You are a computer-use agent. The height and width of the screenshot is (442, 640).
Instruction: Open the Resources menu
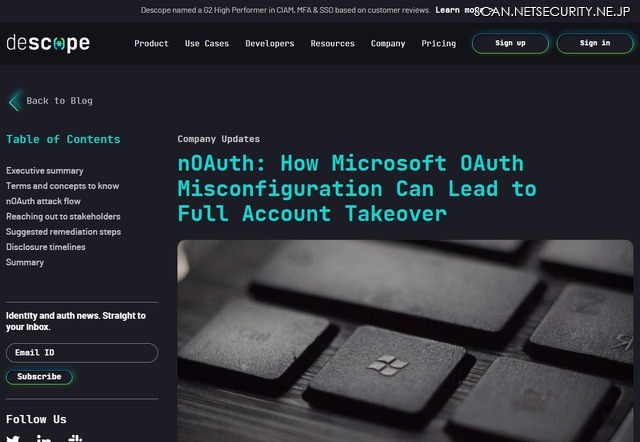pos(332,43)
